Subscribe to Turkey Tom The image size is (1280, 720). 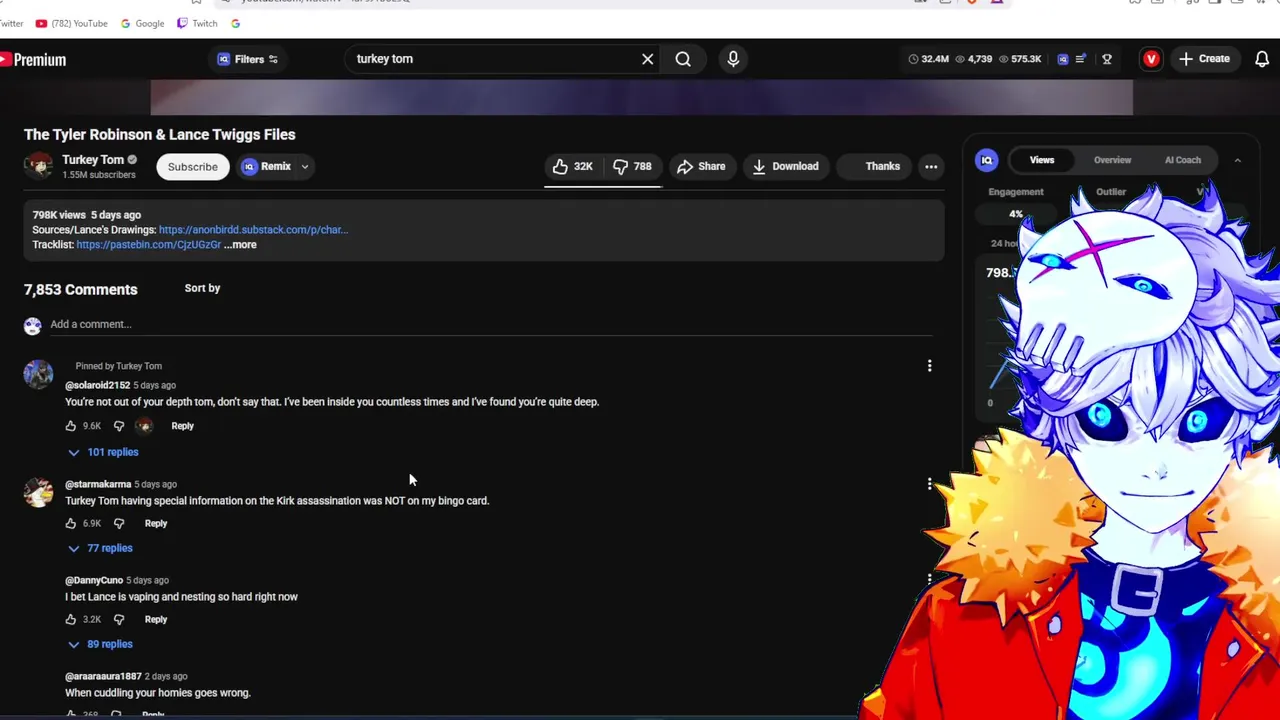click(x=192, y=167)
